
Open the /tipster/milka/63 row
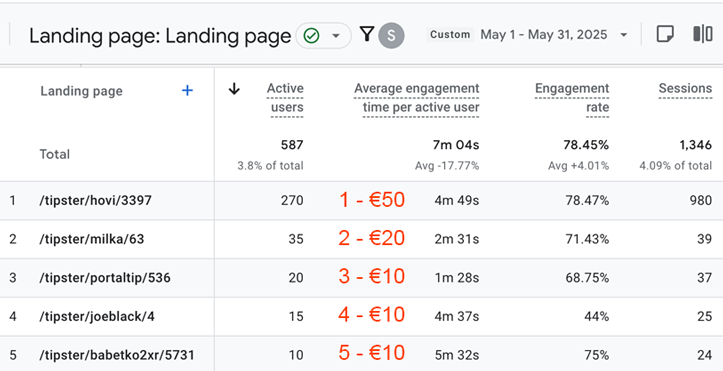point(362,239)
